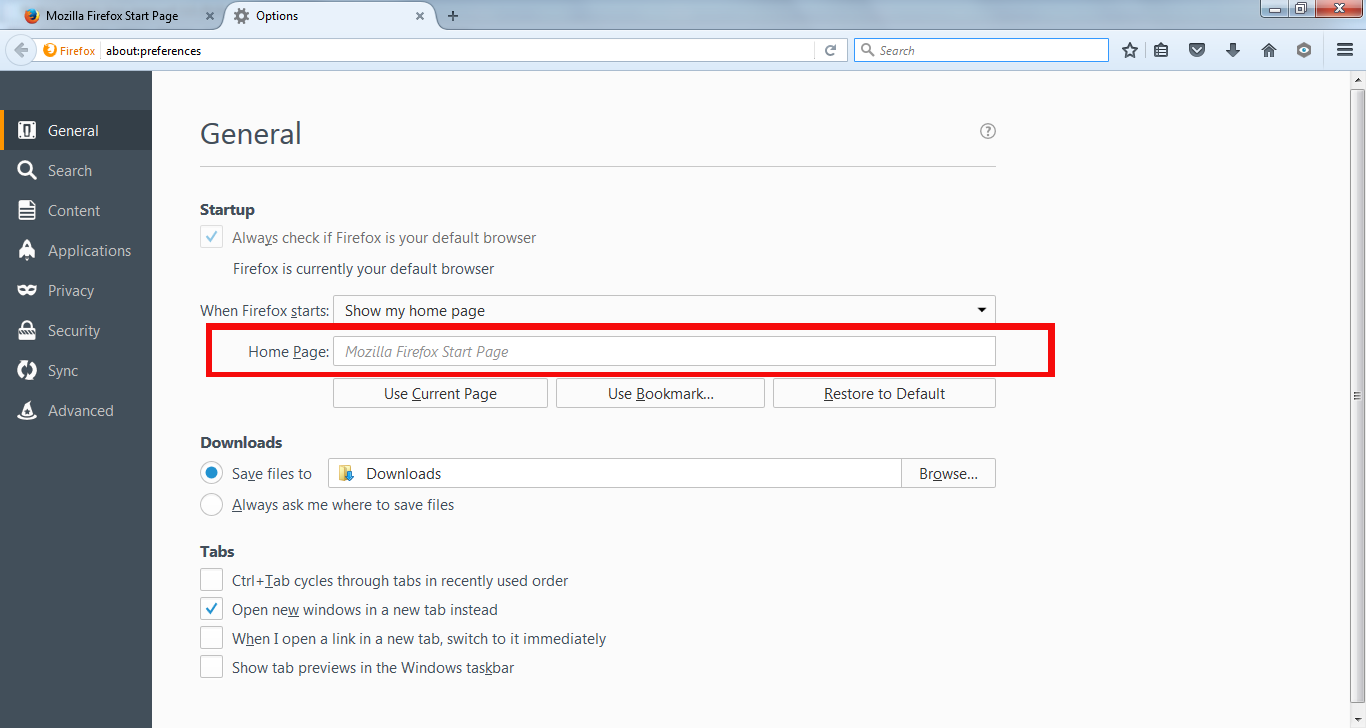The height and width of the screenshot is (728, 1366).
Task: Open the help question mark icon
Action: (x=988, y=131)
